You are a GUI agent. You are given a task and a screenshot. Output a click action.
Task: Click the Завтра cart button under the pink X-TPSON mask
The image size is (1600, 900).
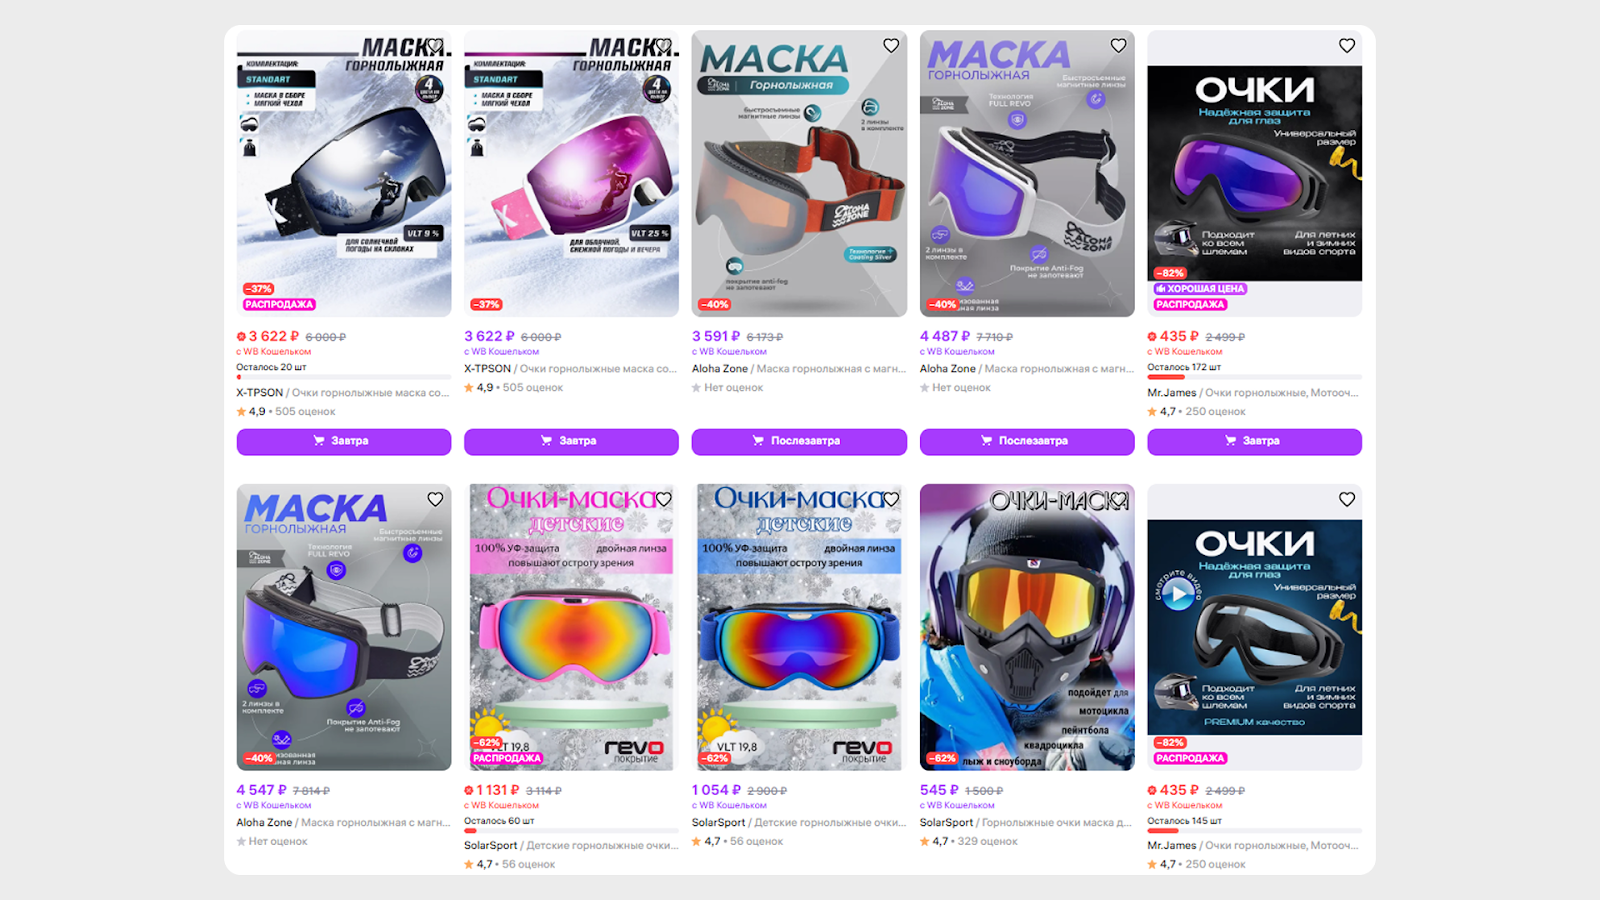click(571, 441)
